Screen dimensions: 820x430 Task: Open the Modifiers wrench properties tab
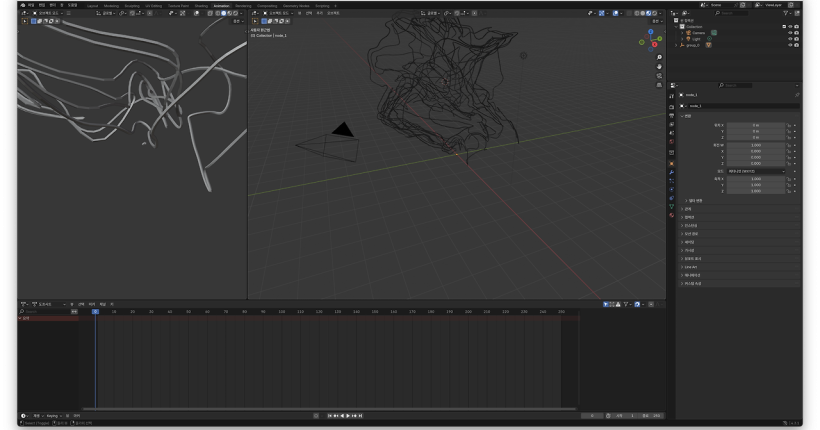(x=672, y=172)
